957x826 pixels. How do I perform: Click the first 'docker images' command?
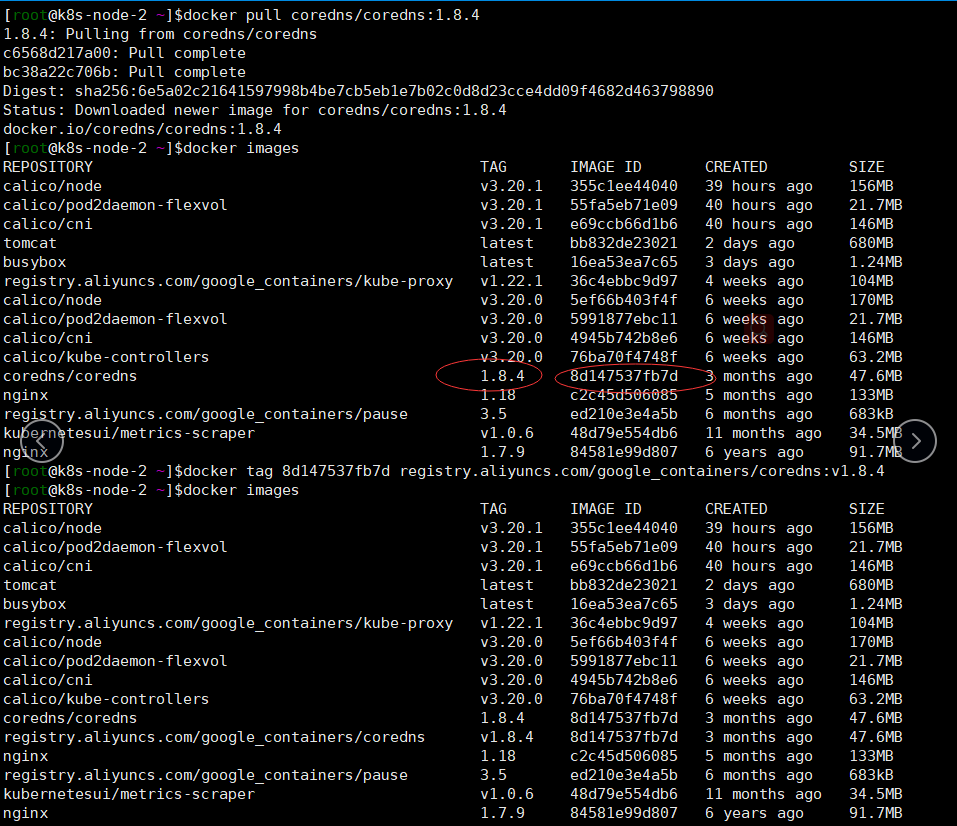[241, 148]
